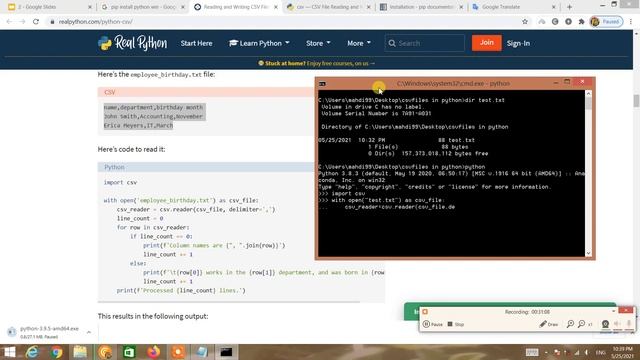Open the taskbar clock and date
The width and height of the screenshot is (640, 360).
[622, 352]
